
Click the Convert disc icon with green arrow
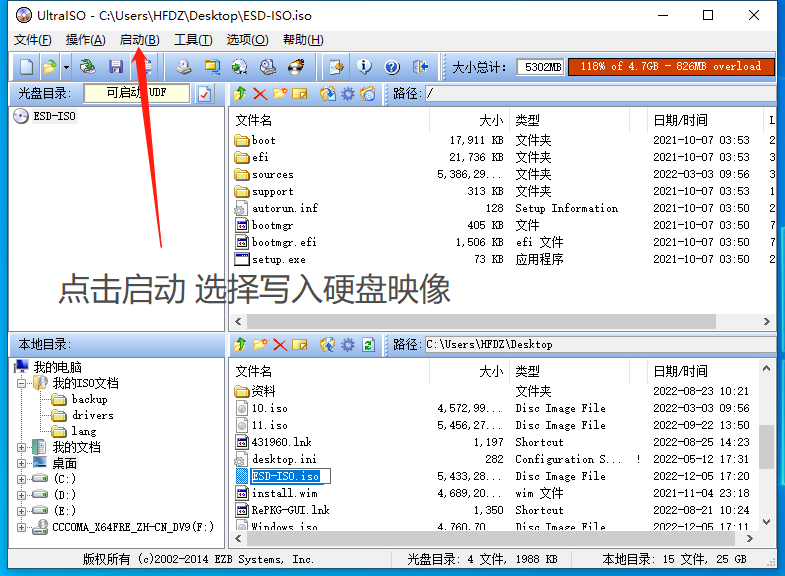[x=240, y=67]
